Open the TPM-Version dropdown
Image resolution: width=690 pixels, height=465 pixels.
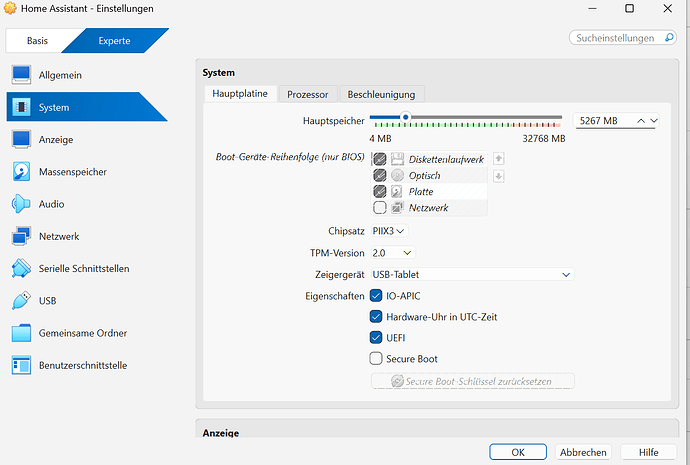point(393,253)
